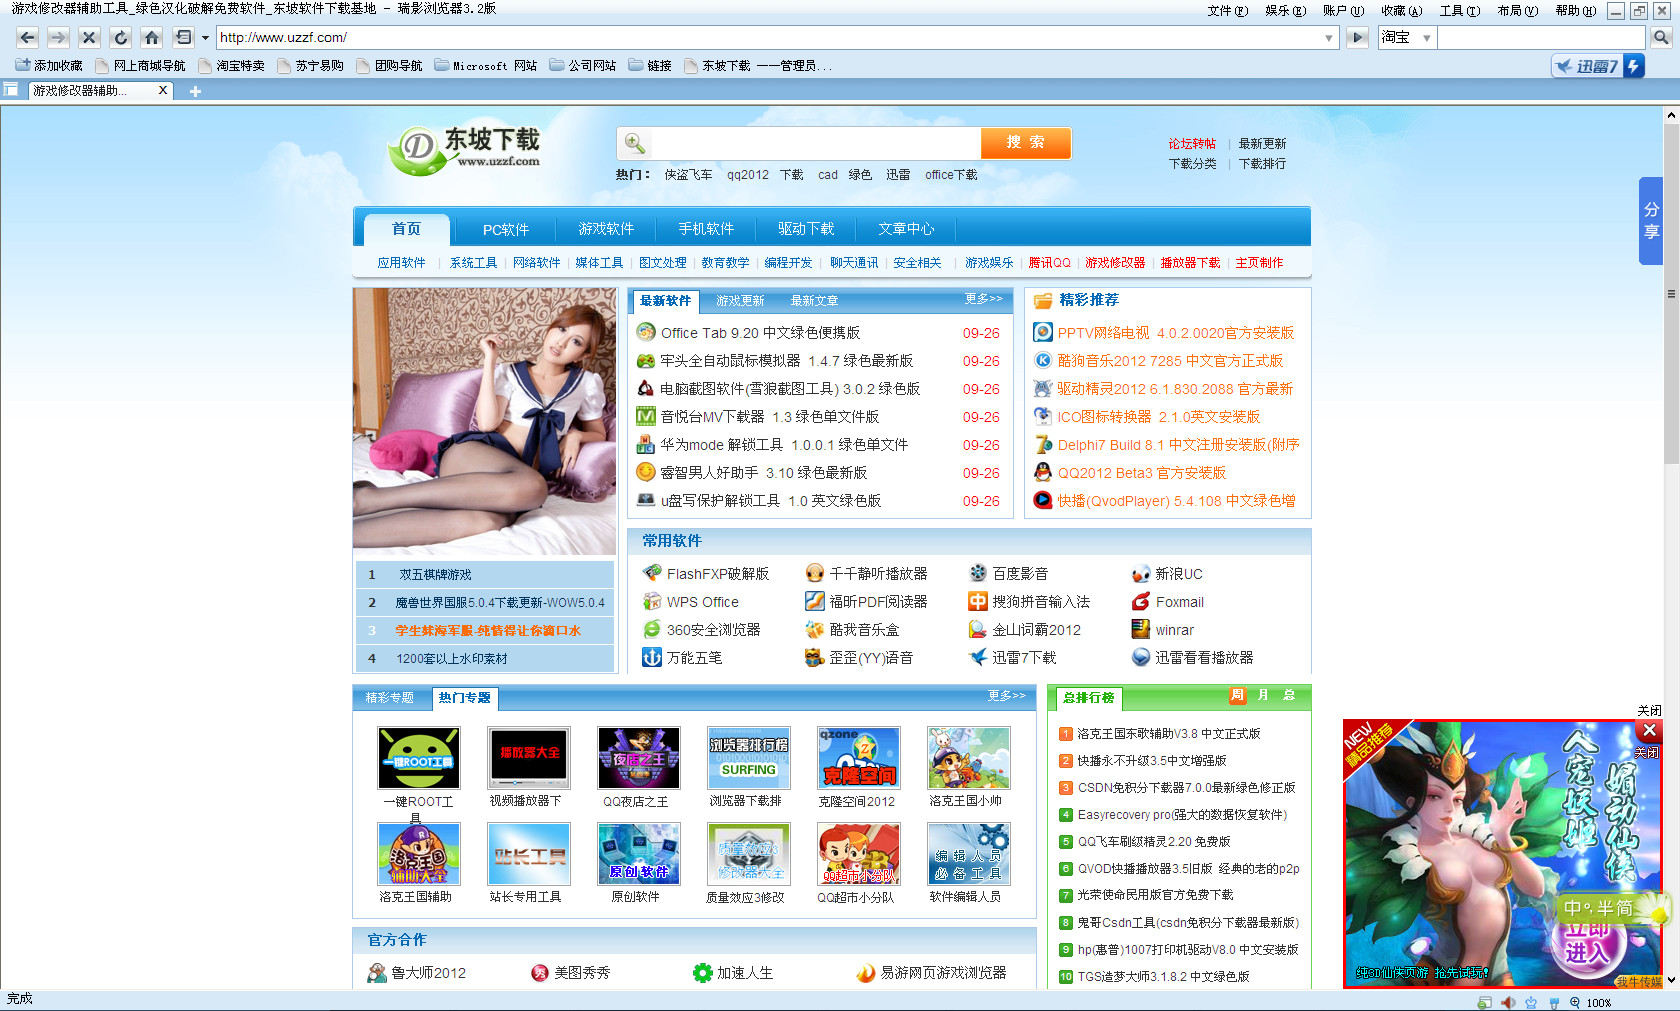Close the floating game advertisement with red X
Image resolution: width=1680 pixels, height=1011 pixels.
pos(1650,731)
